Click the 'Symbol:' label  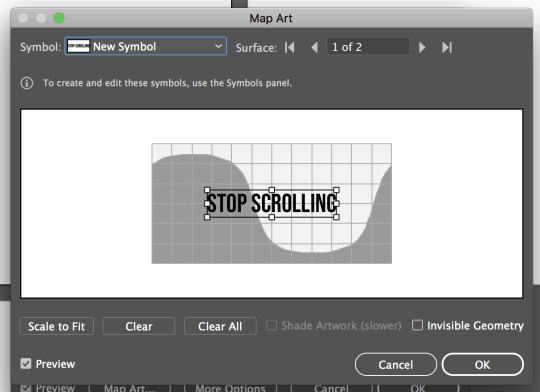coord(40,47)
